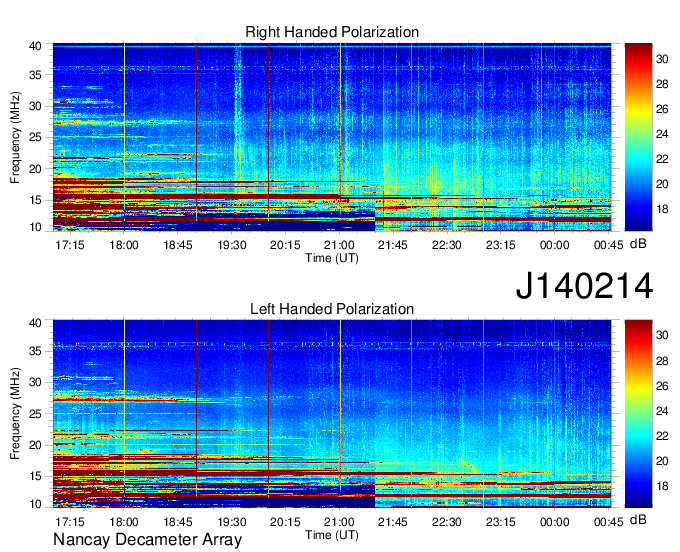Click the 00:45 time tick under the upper plot
The height and width of the screenshot is (552, 680).
(x=609, y=245)
